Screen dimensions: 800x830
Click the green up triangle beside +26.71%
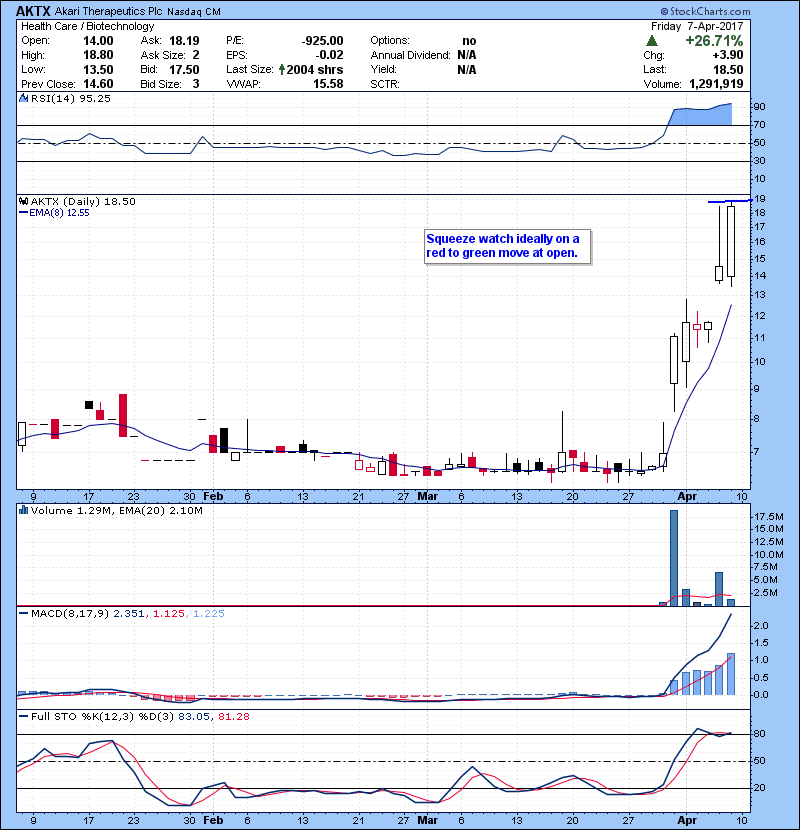tap(652, 41)
